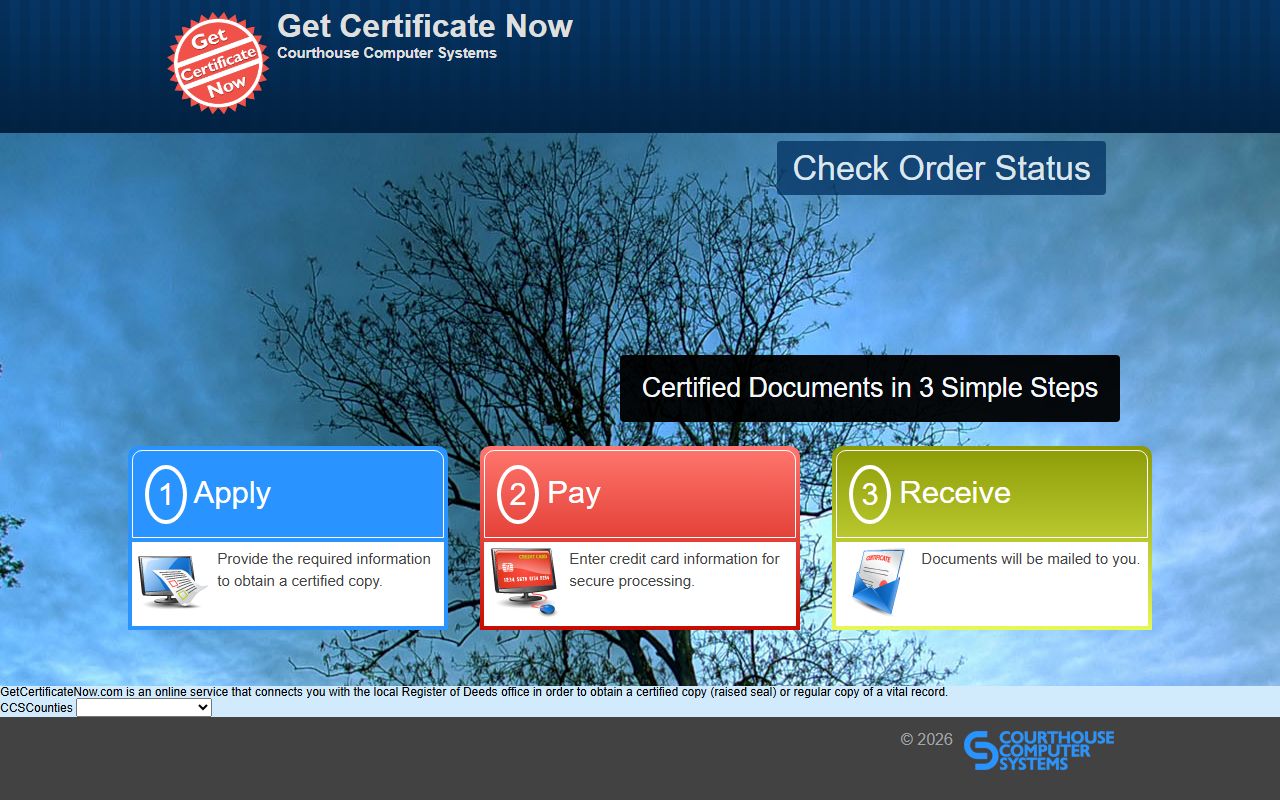Open the CCSCounties dropdown

(x=144, y=707)
